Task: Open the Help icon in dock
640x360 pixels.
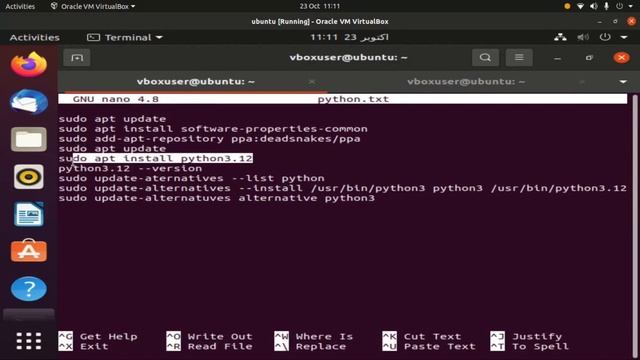Action: [29, 289]
